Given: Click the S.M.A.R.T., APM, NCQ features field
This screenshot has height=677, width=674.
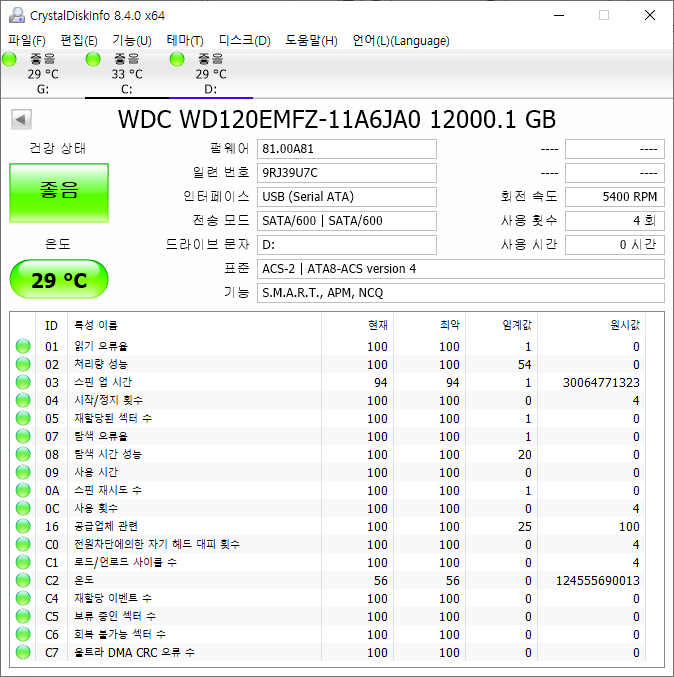Looking at the screenshot, I should [x=461, y=293].
